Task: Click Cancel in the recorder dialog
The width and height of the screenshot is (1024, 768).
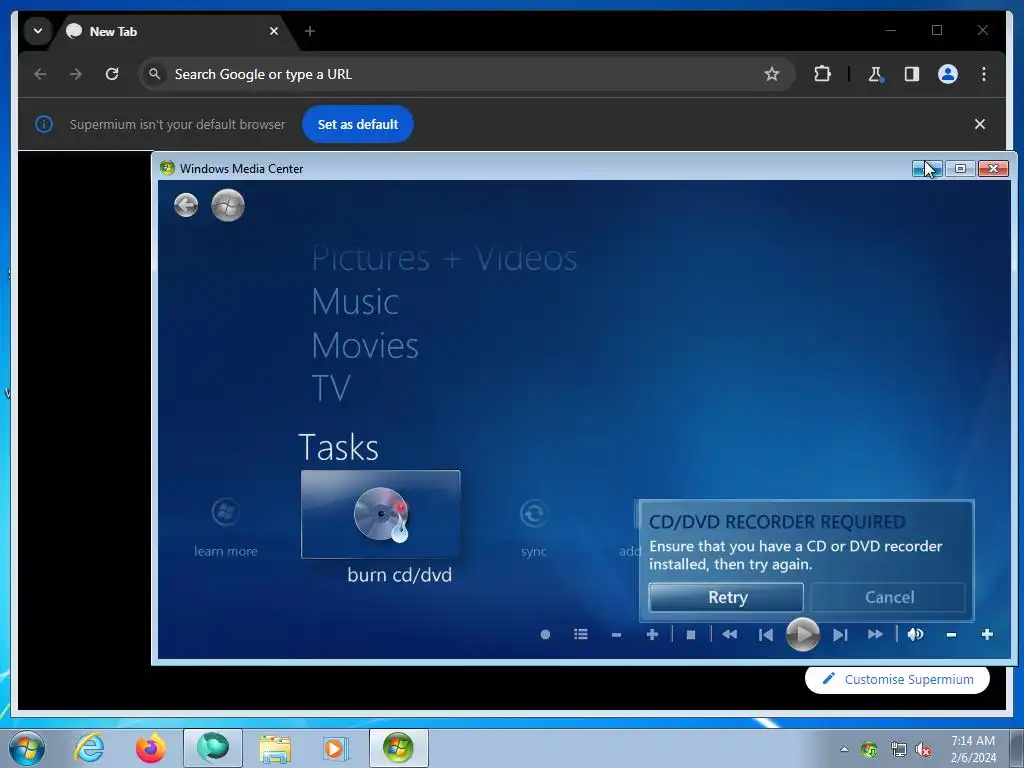Action: 888,597
